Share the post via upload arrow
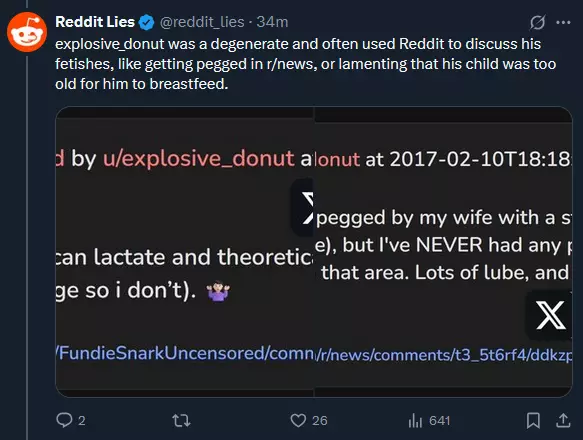This screenshot has width=583, height=440. (x=563, y=420)
